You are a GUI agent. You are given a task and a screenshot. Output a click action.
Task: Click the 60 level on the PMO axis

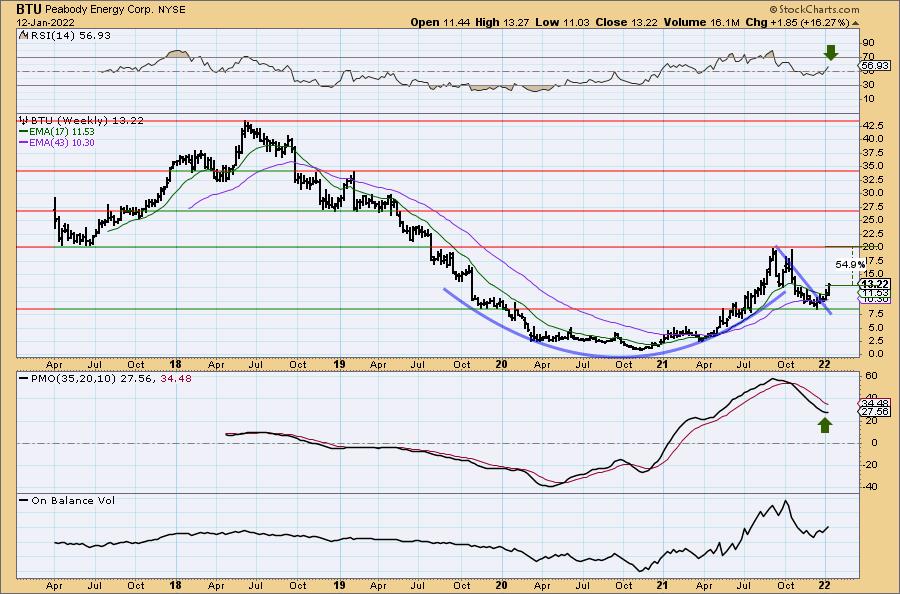[871, 376]
